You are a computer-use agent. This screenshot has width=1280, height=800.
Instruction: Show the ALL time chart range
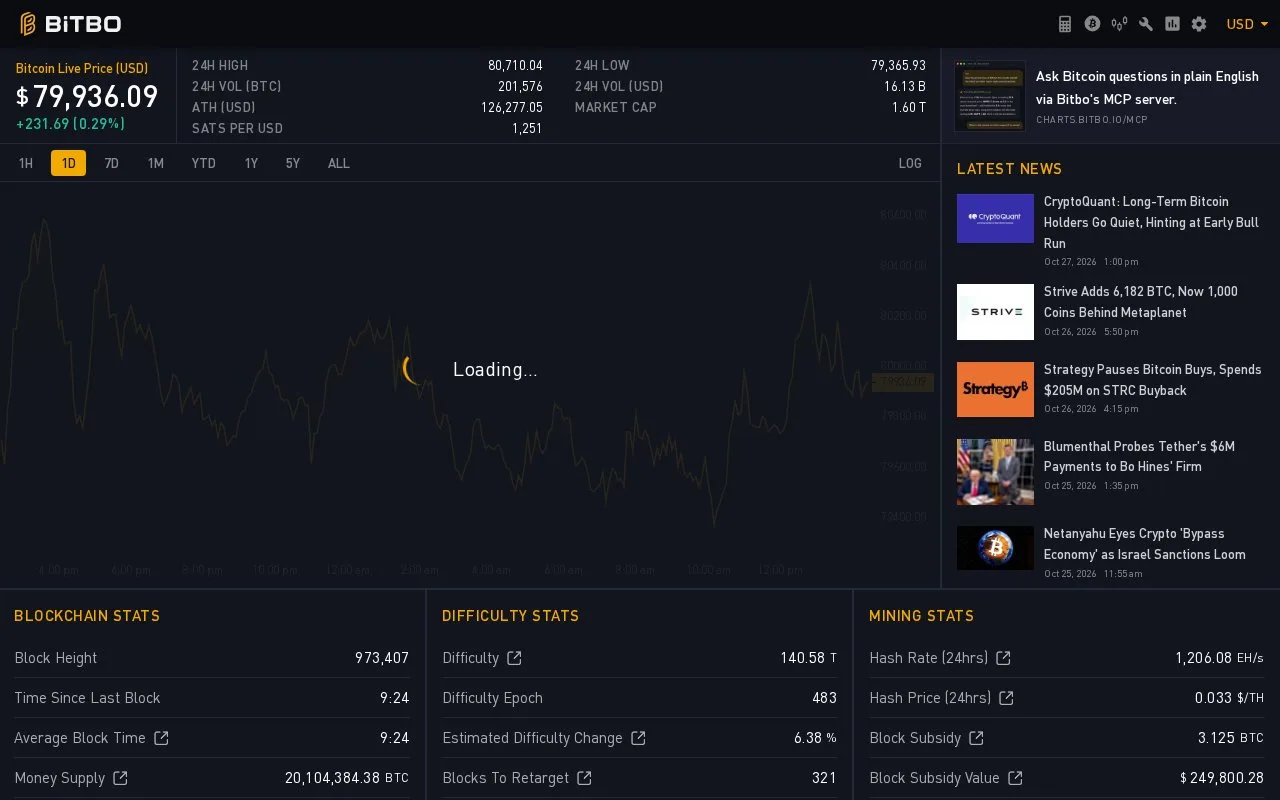[339, 163]
